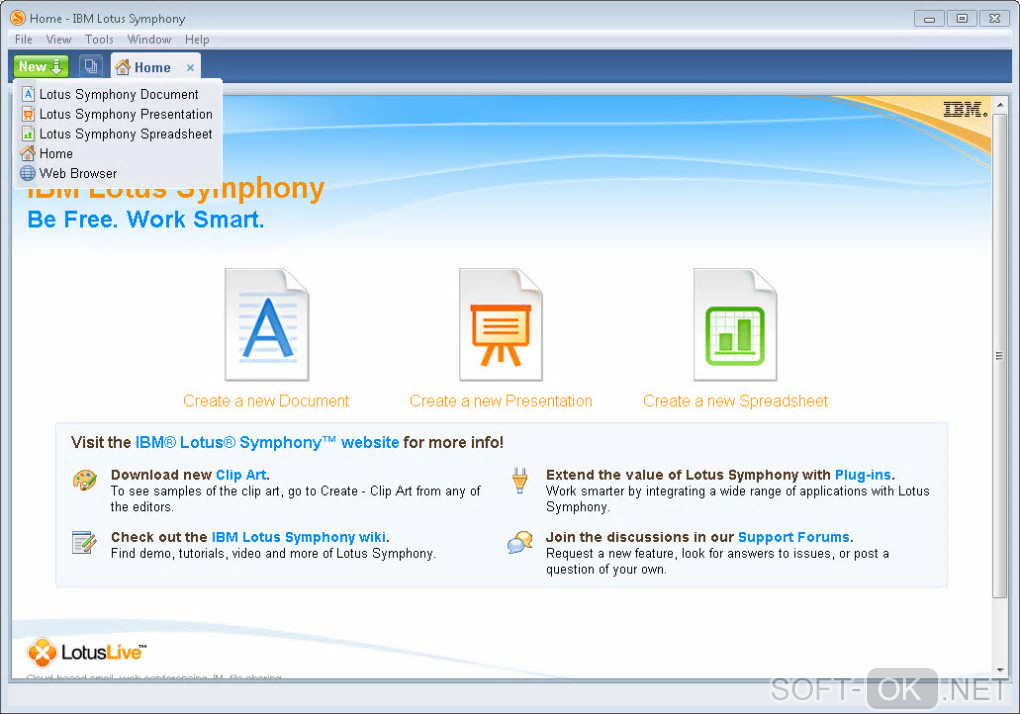This screenshot has height=714, width=1020.
Task: Maximize the Lotus Symphony window
Action: pos(962,19)
